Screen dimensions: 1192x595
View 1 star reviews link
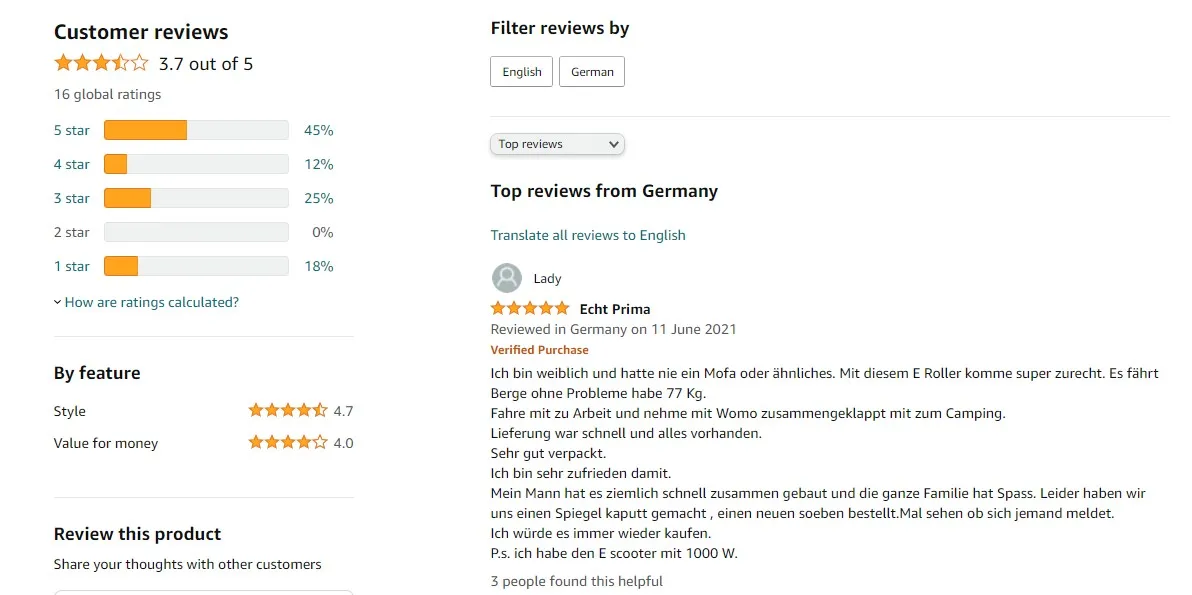click(72, 266)
